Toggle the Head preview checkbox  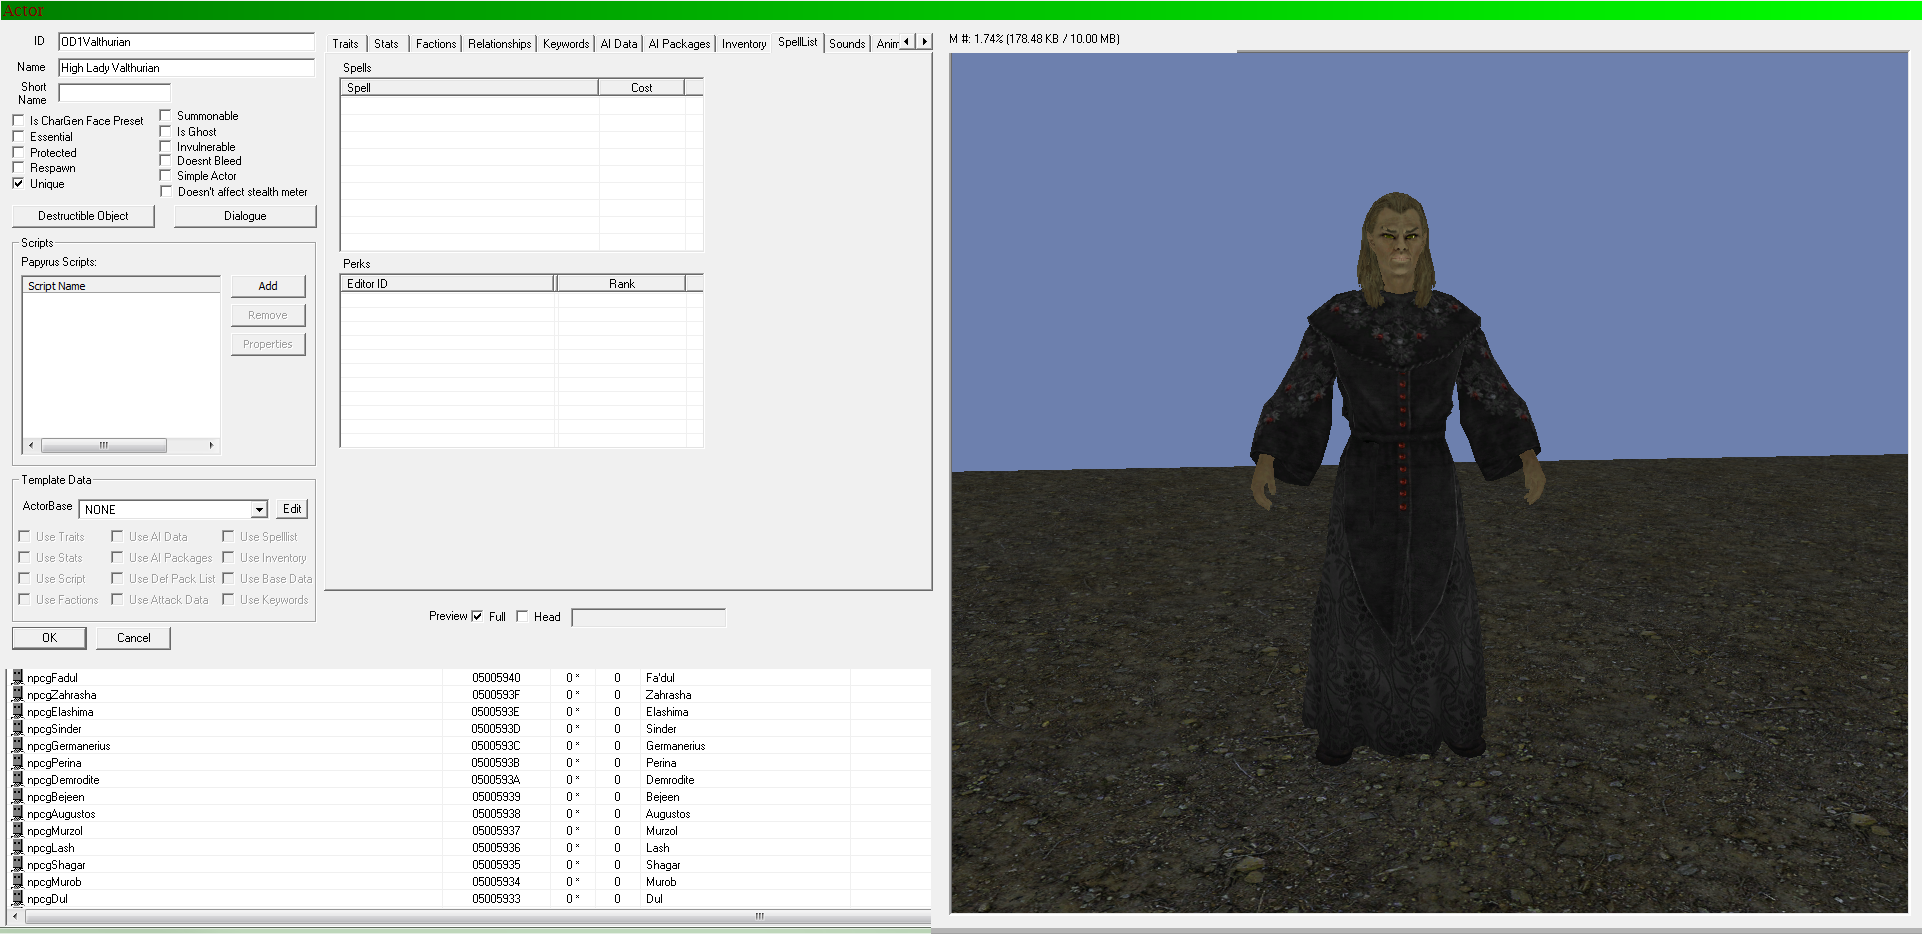(x=522, y=616)
